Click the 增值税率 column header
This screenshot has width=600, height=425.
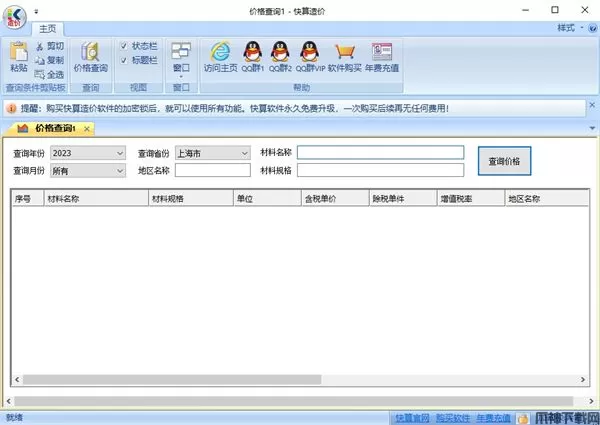pos(471,199)
